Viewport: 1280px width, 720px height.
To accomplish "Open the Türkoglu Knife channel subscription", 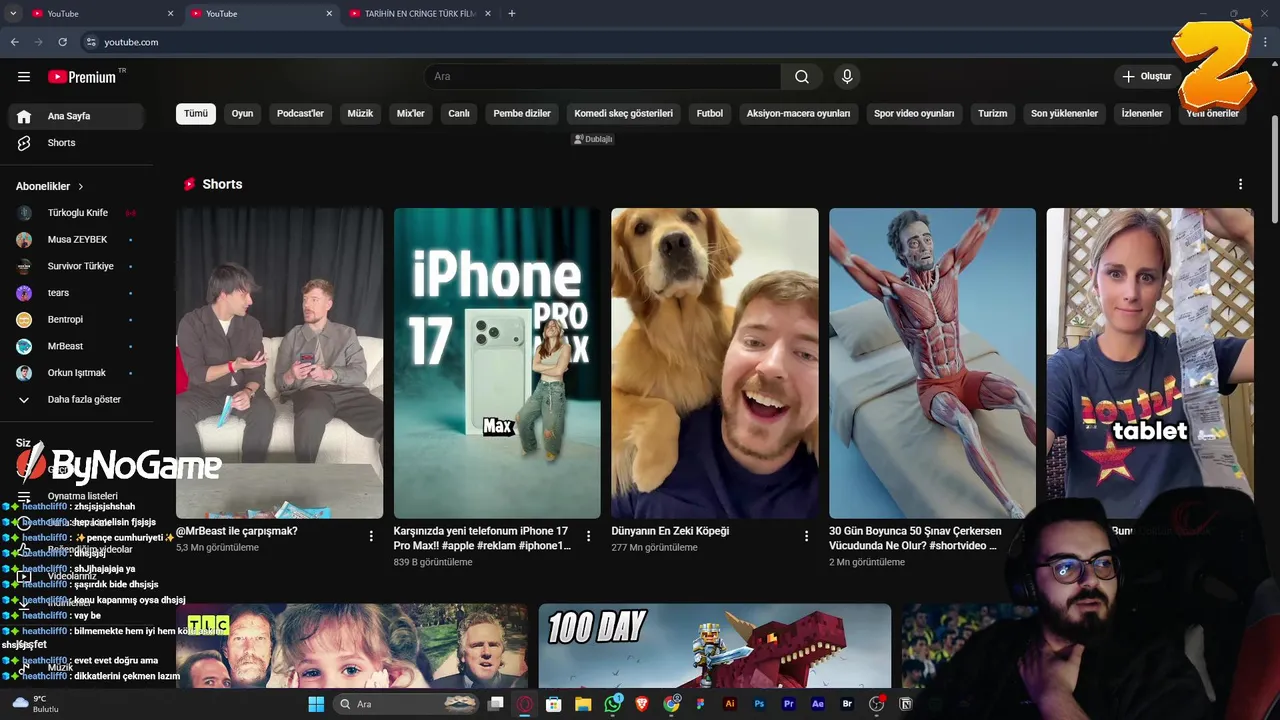I will click(x=76, y=213).
